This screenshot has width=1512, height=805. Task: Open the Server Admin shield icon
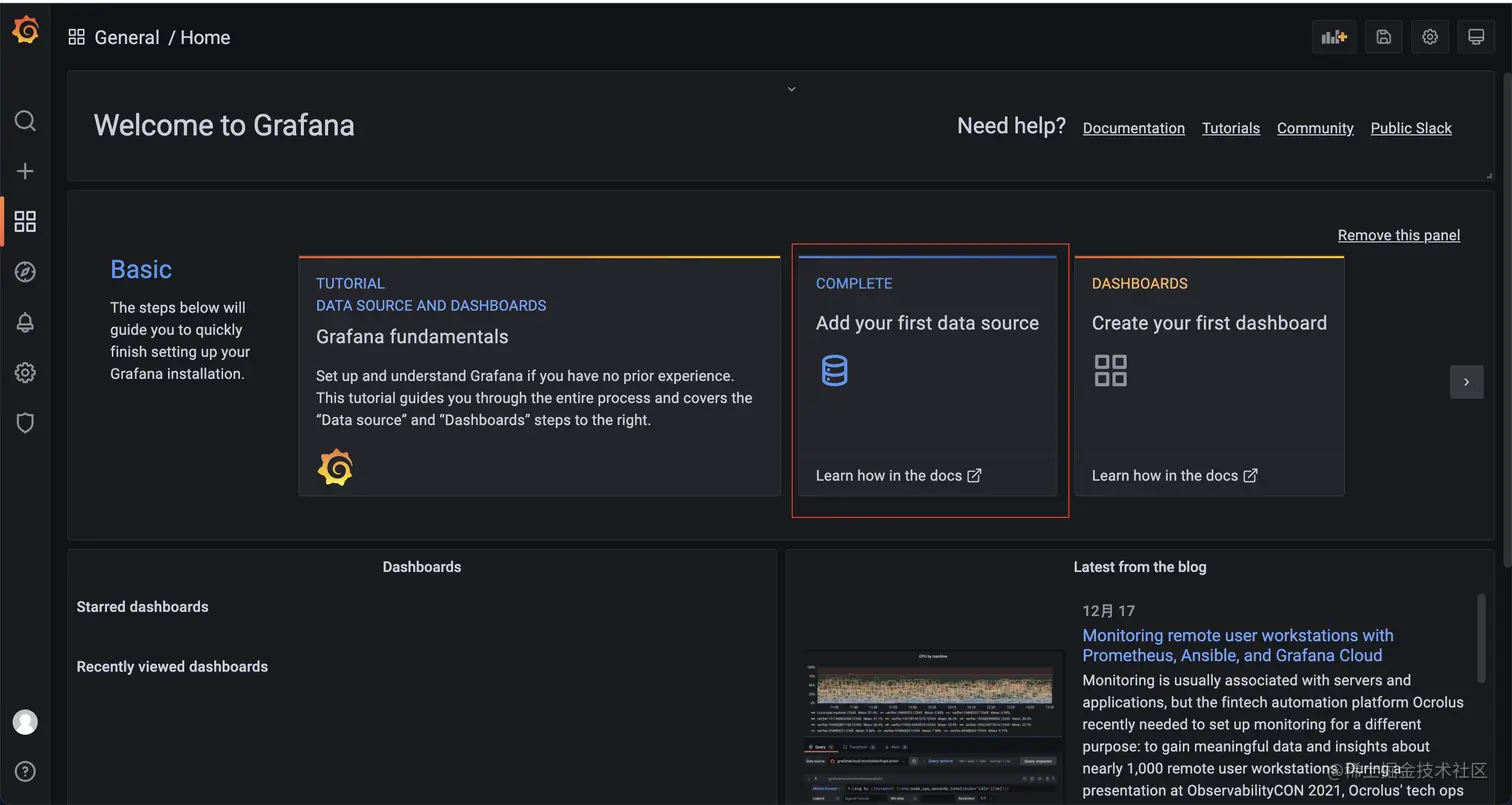click(x=25, y=423)
